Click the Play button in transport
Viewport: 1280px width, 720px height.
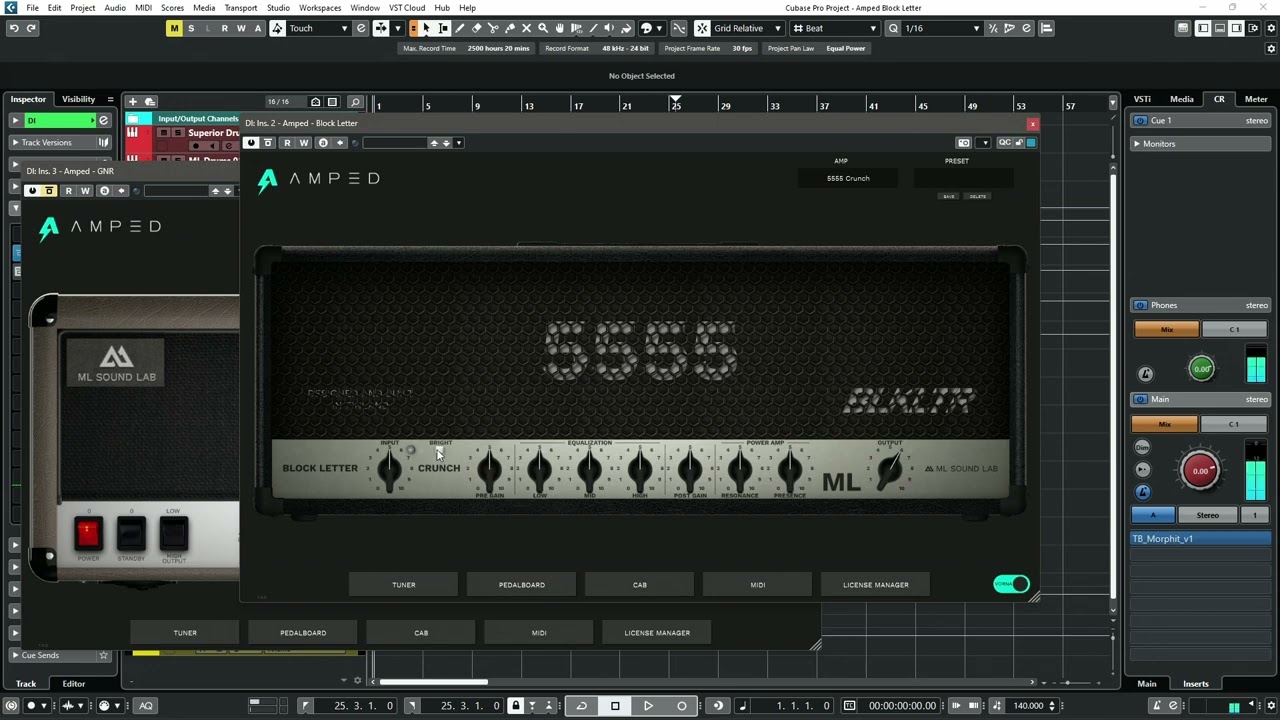pyautogui.click(x=648, y=706)
